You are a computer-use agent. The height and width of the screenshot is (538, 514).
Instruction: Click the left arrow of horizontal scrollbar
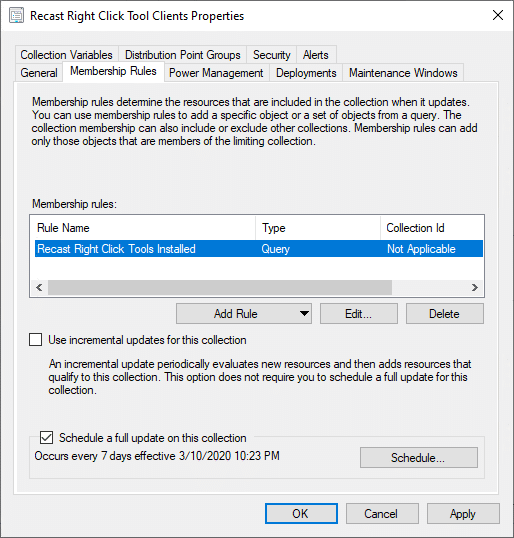pos(39,287)
